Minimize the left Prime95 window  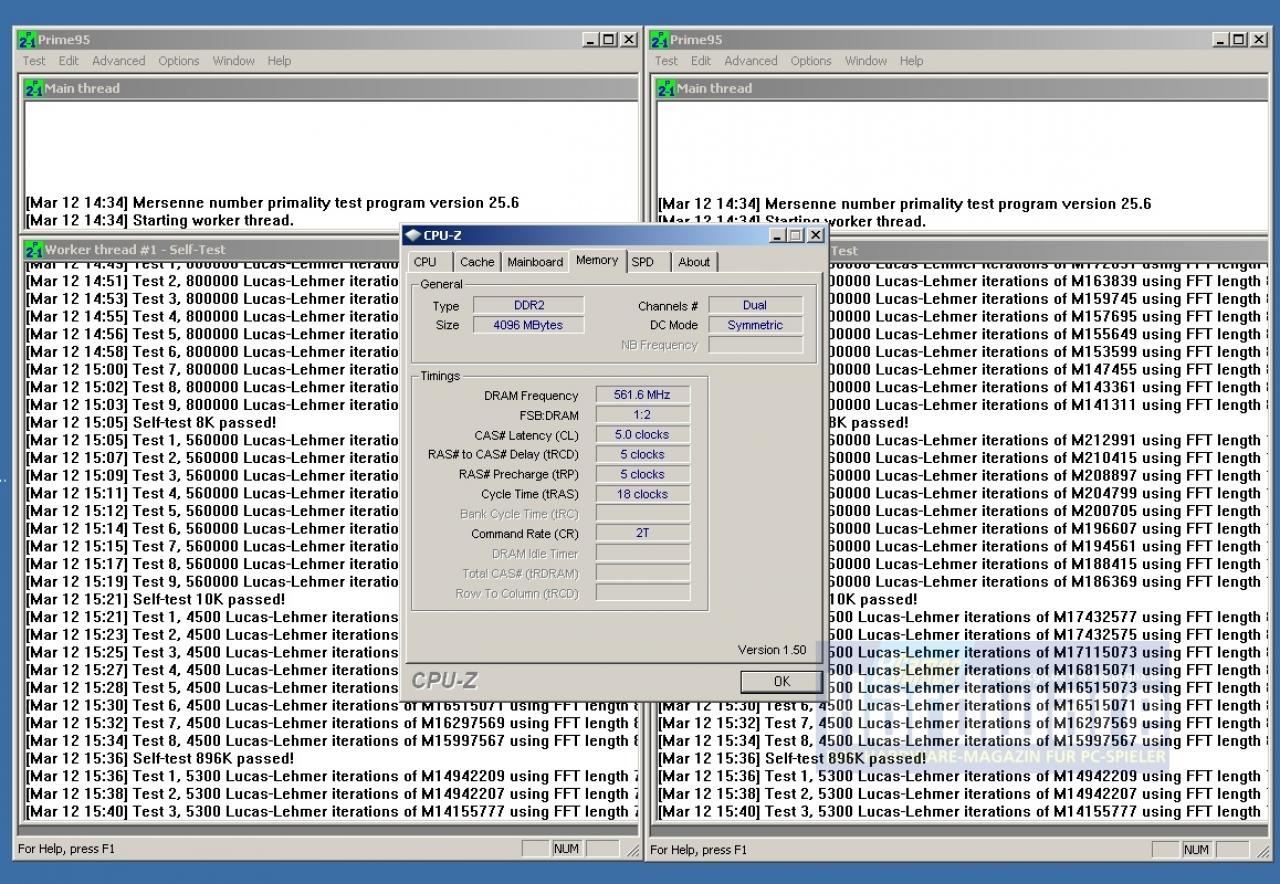coord(592,40)
